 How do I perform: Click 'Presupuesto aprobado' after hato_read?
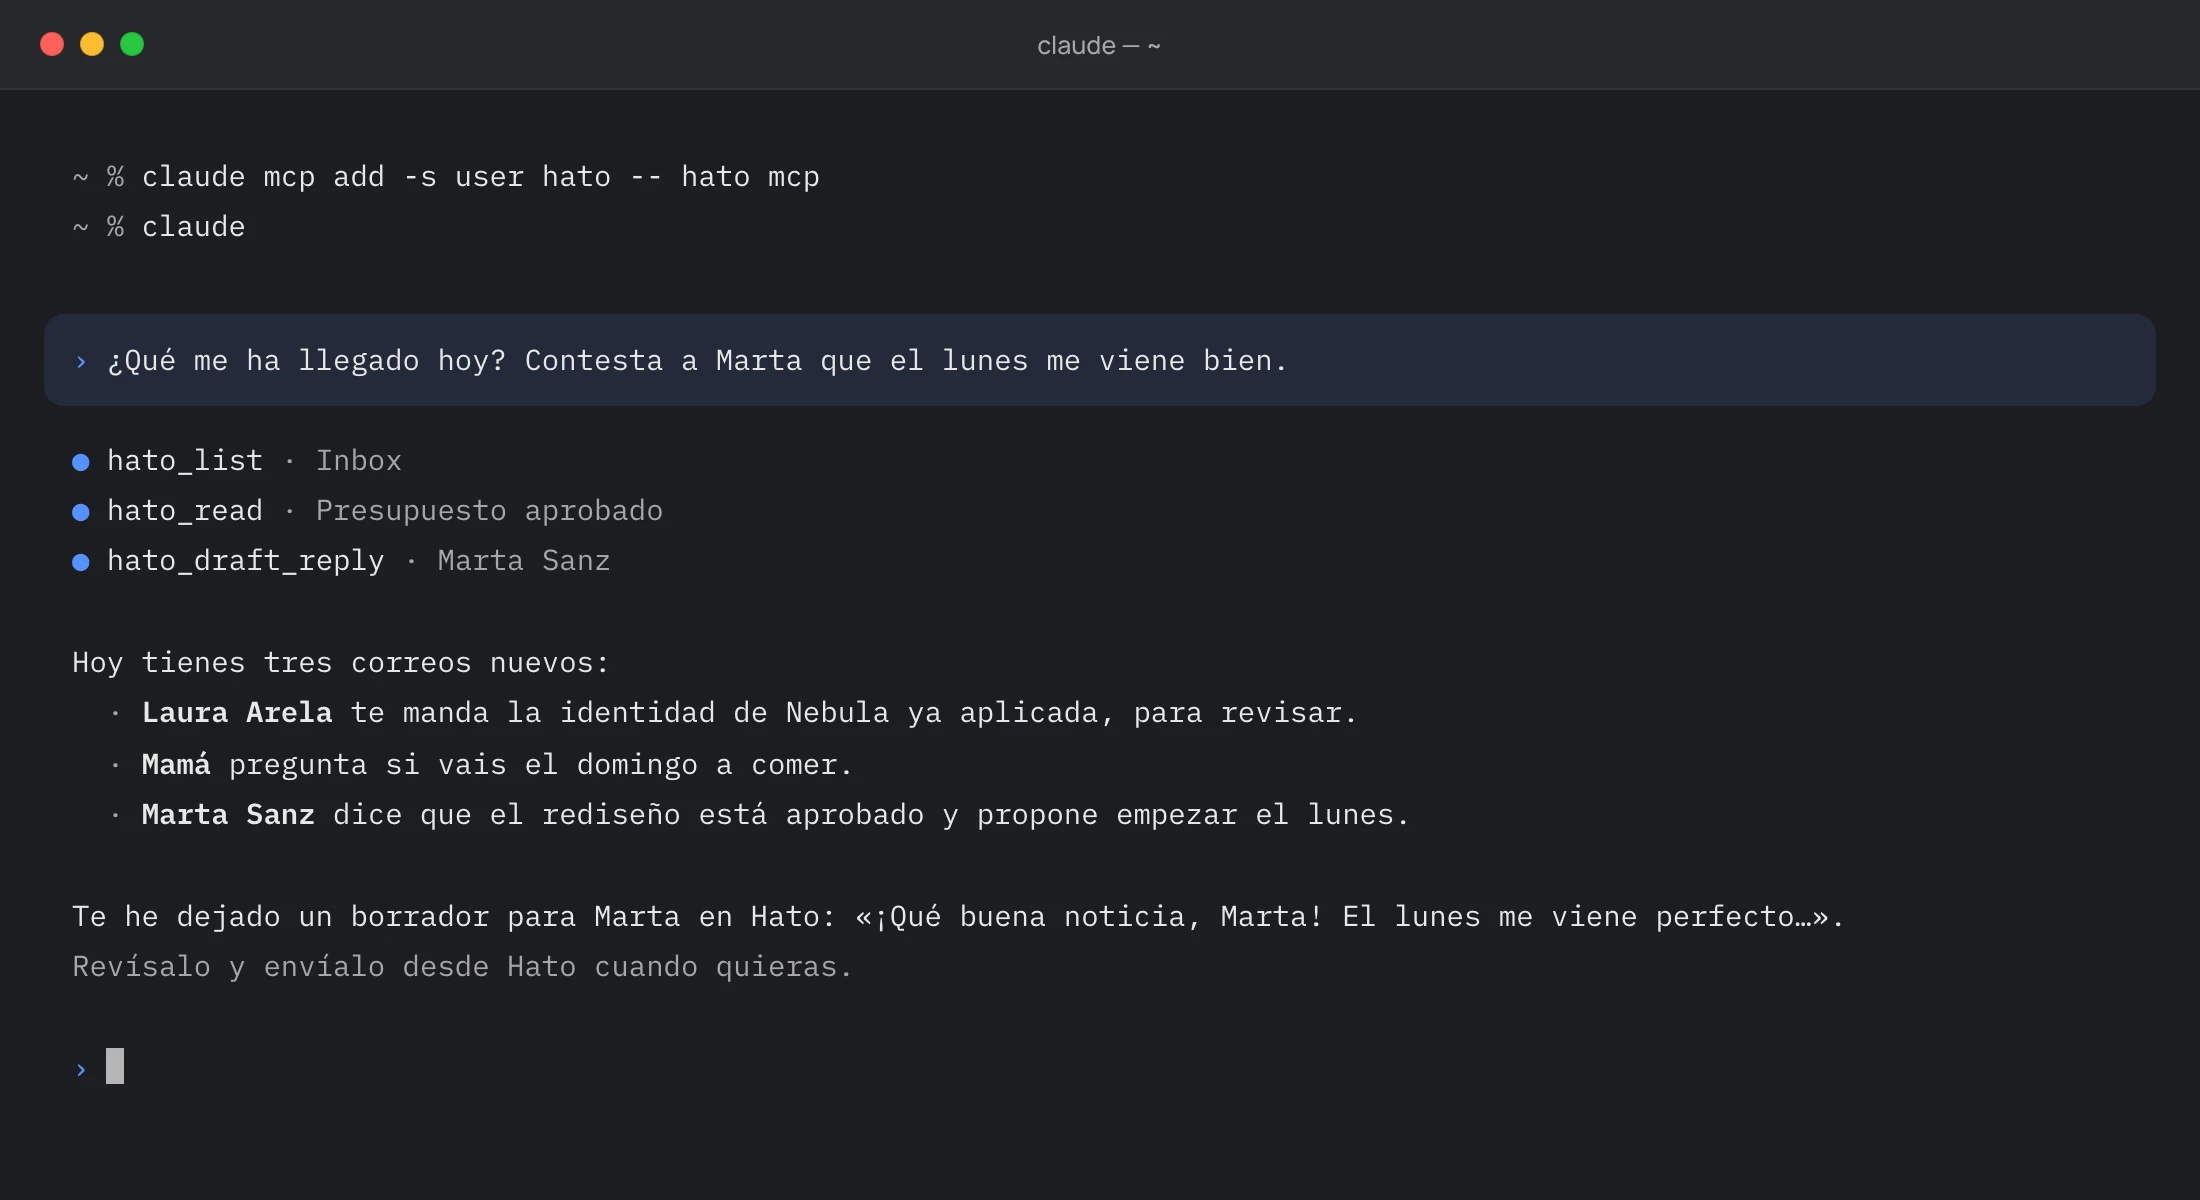point(489,511)
